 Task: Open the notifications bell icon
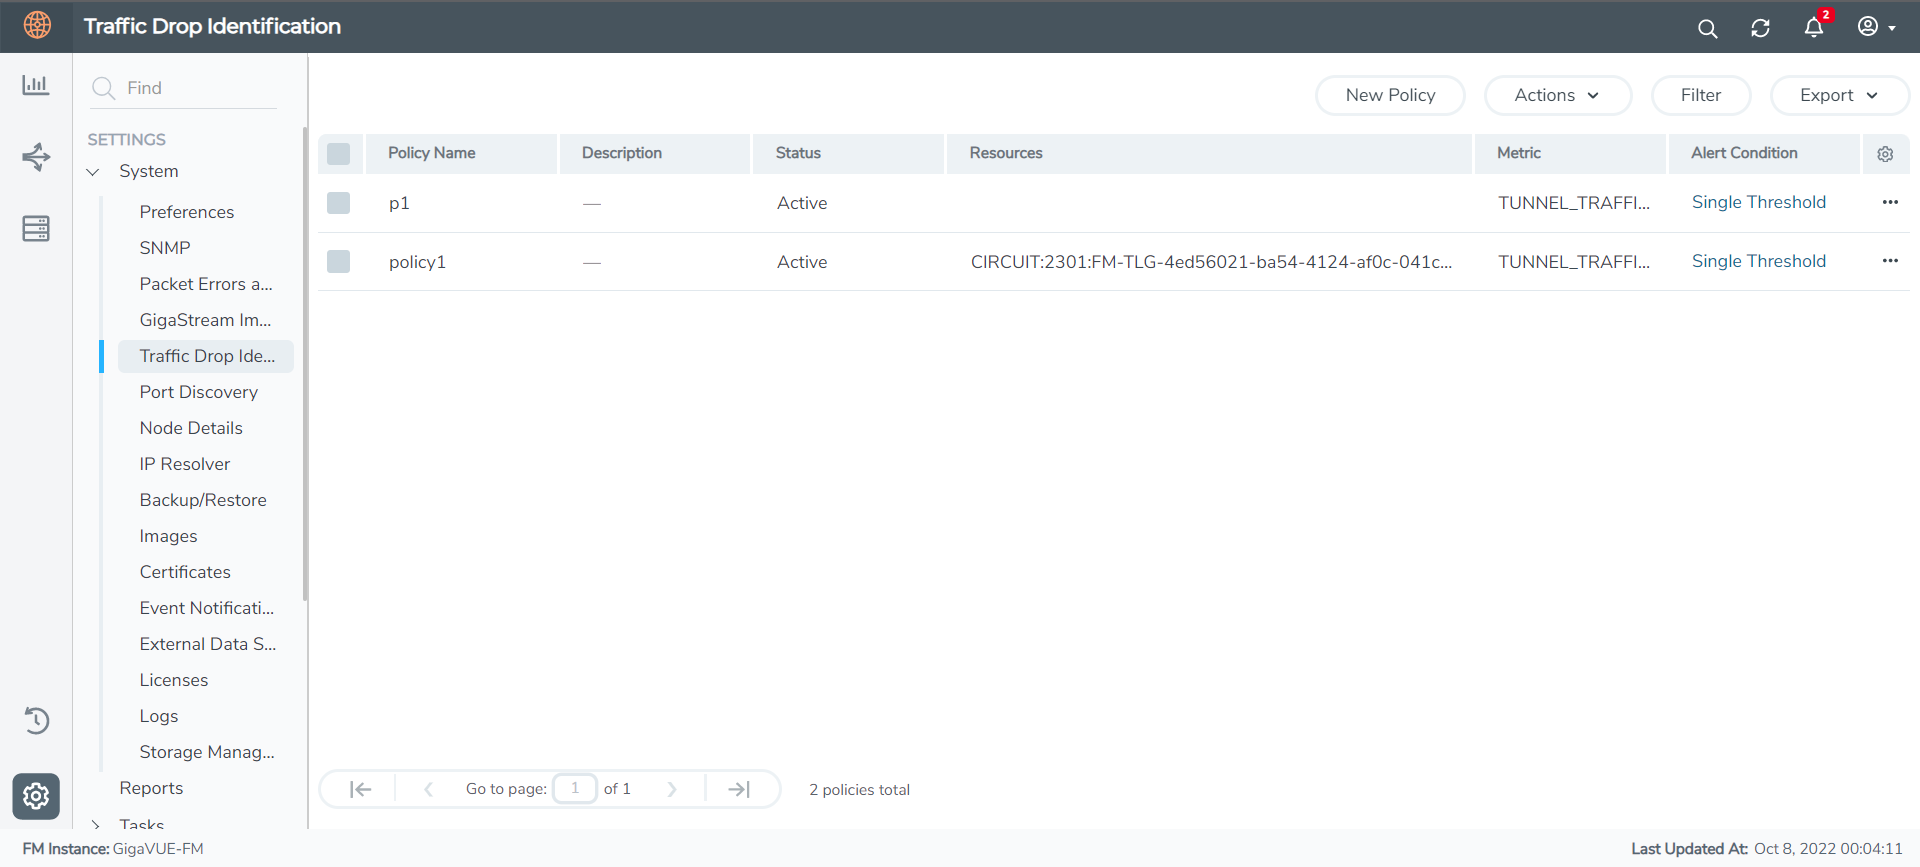tap(1814, 26)
